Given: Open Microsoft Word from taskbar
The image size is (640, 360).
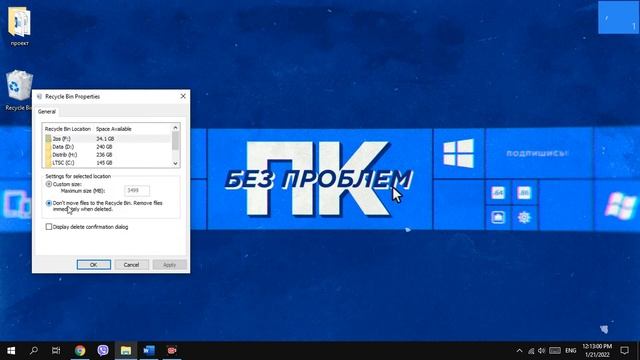Looking at the screenshot, I should click(x=149, y=350).
